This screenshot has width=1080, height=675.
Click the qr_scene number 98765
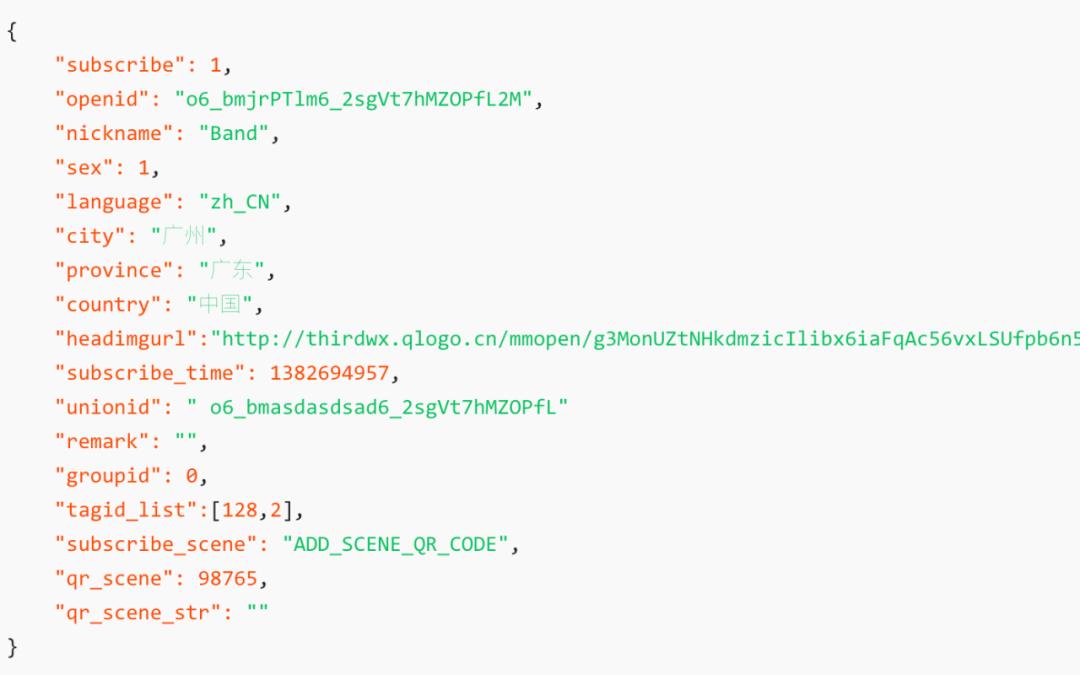coord(227,578)
